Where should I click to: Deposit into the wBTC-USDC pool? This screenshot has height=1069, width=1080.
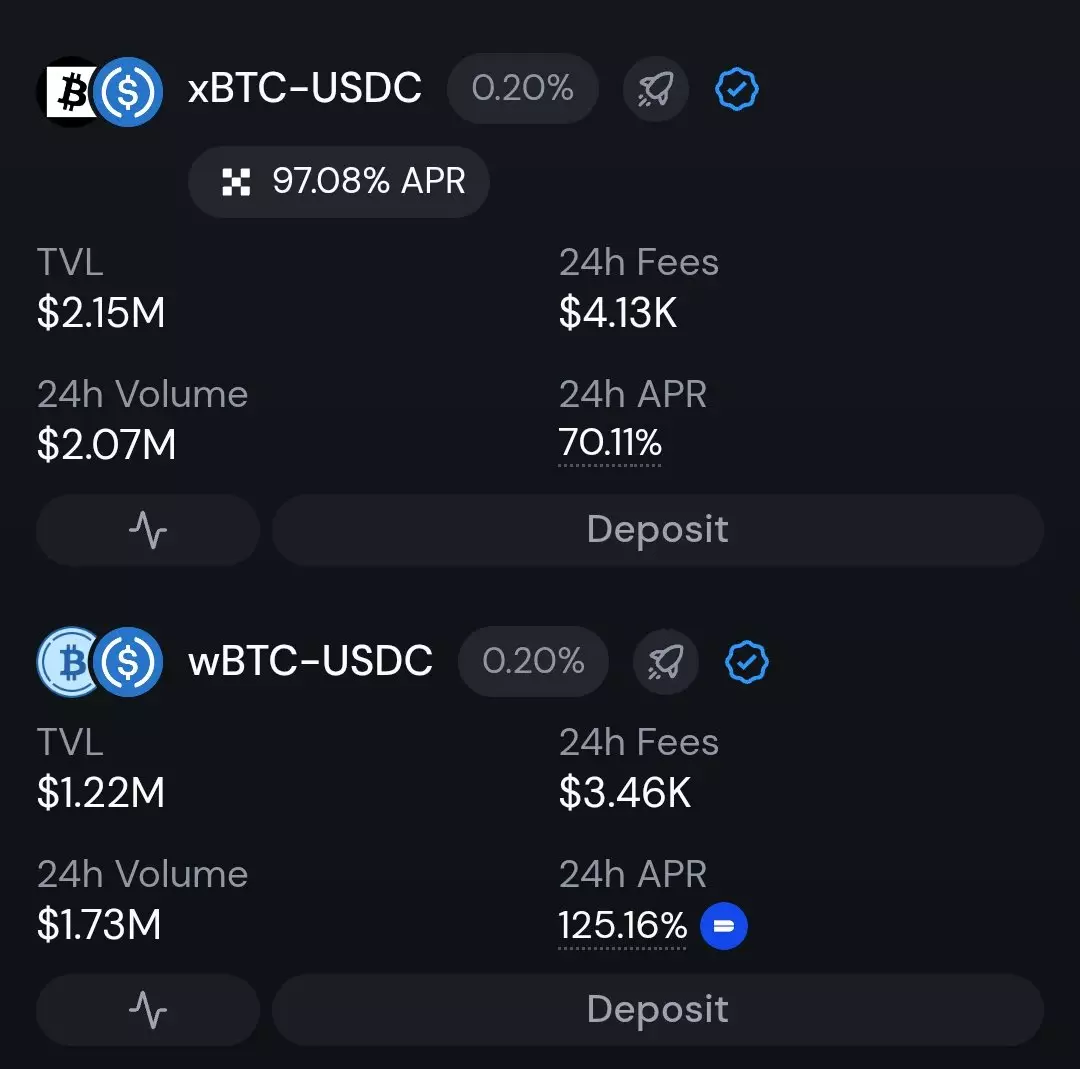657,1010
